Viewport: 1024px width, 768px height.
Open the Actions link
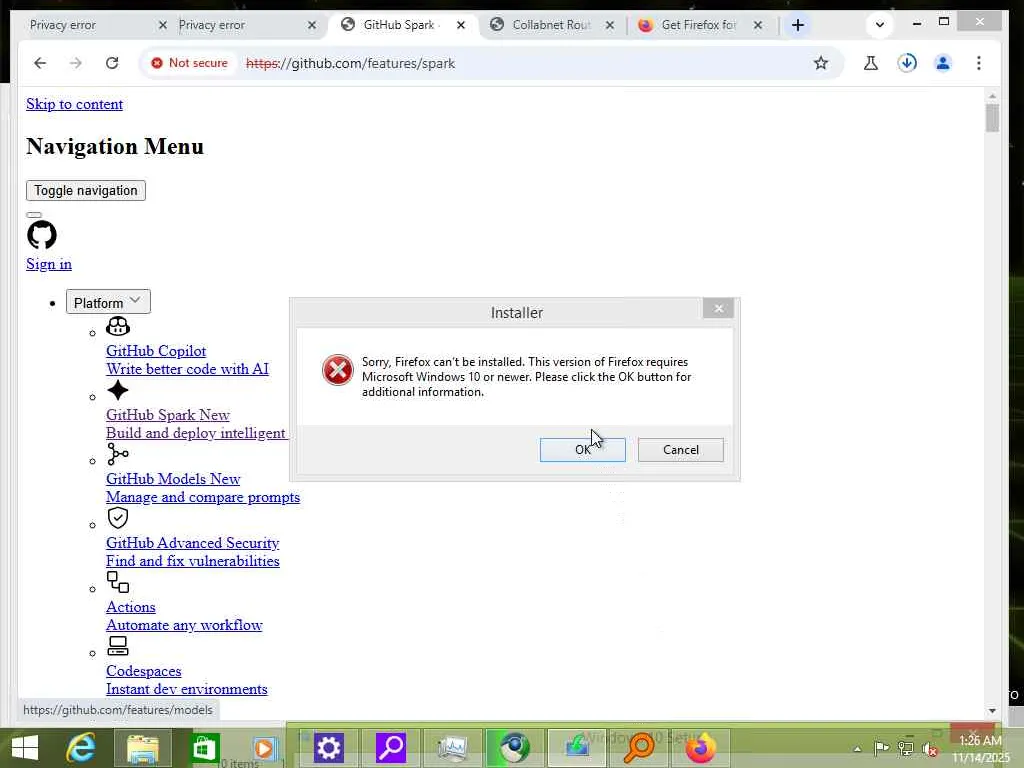pos(131,607)
